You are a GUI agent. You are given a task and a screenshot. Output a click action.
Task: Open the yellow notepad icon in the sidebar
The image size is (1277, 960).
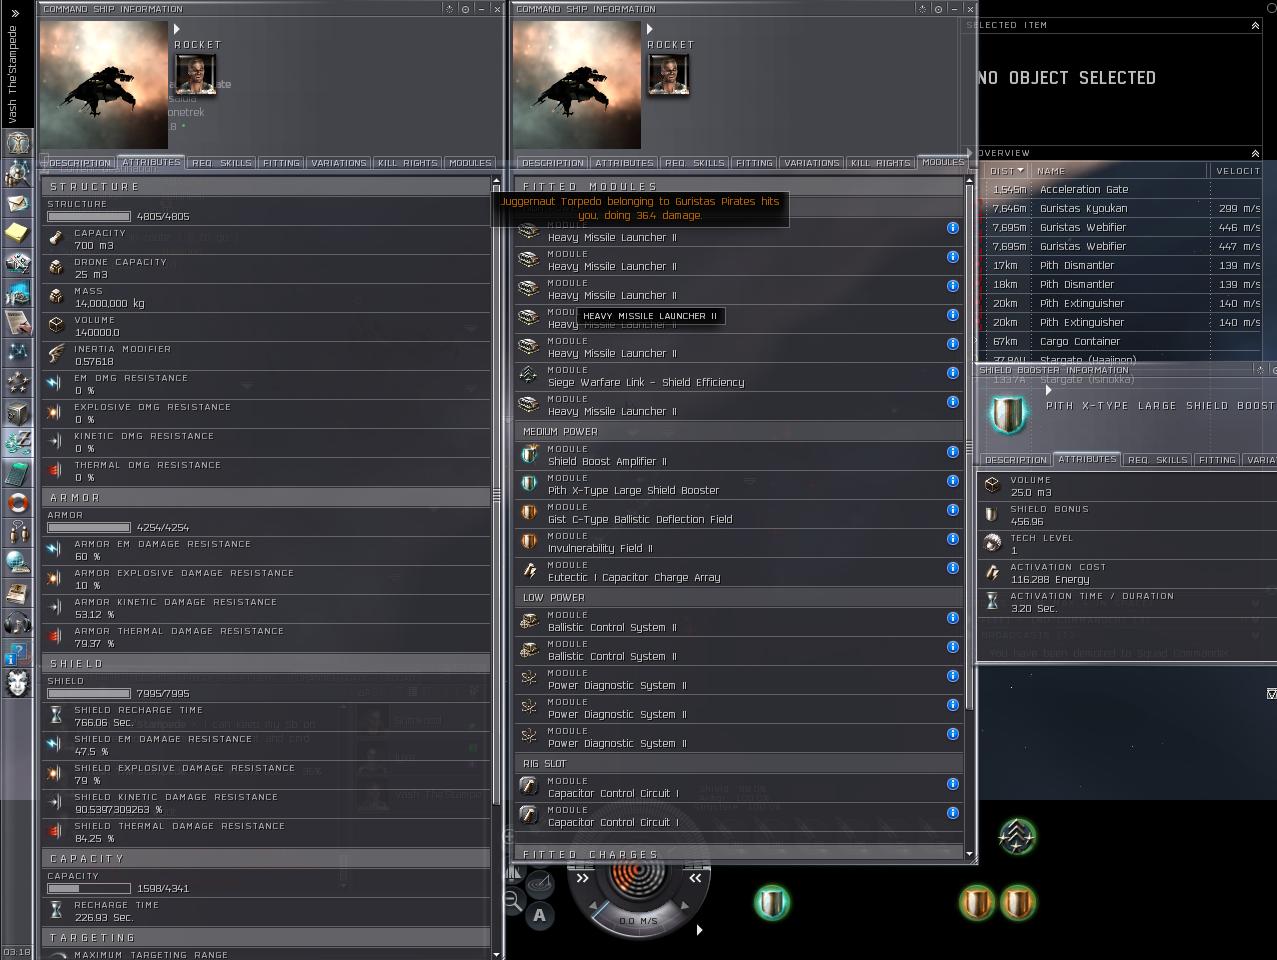coord(17,232)
